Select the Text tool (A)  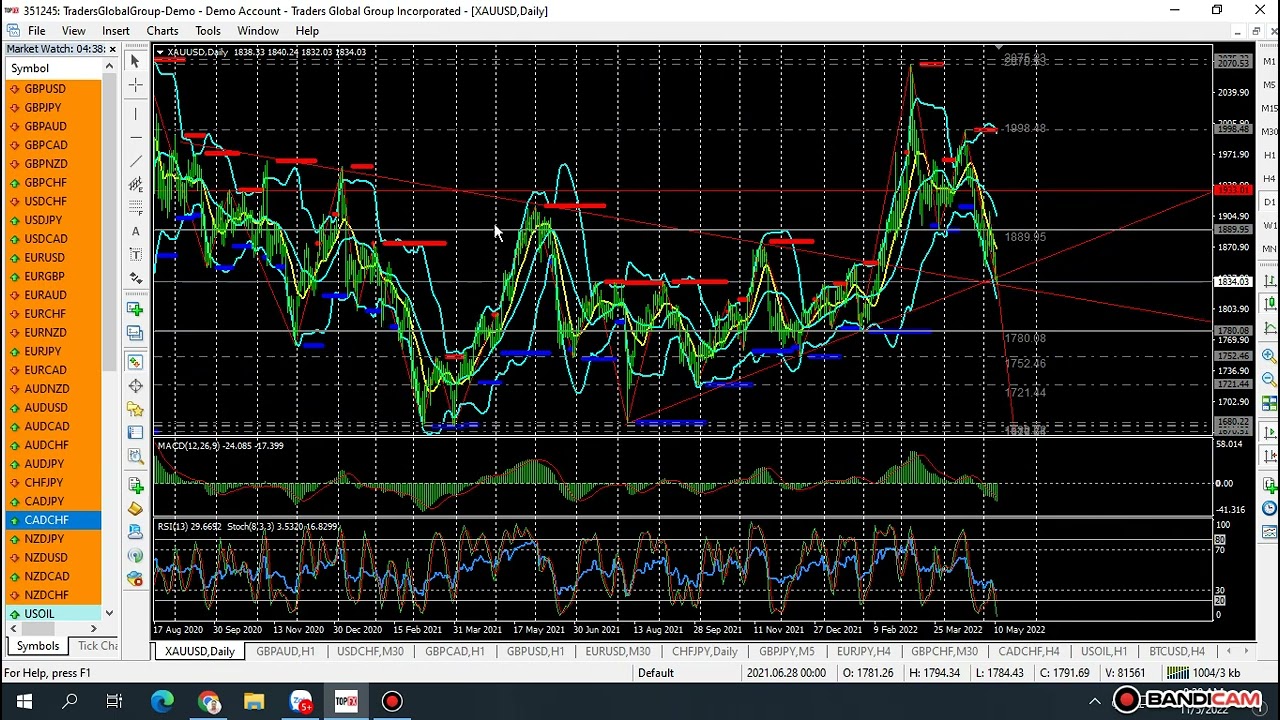coord(135,232)
